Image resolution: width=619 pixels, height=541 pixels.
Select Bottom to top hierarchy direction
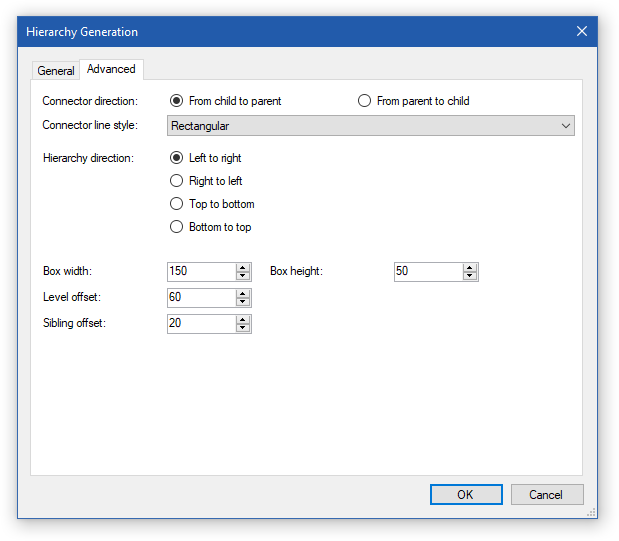point(210,227)
